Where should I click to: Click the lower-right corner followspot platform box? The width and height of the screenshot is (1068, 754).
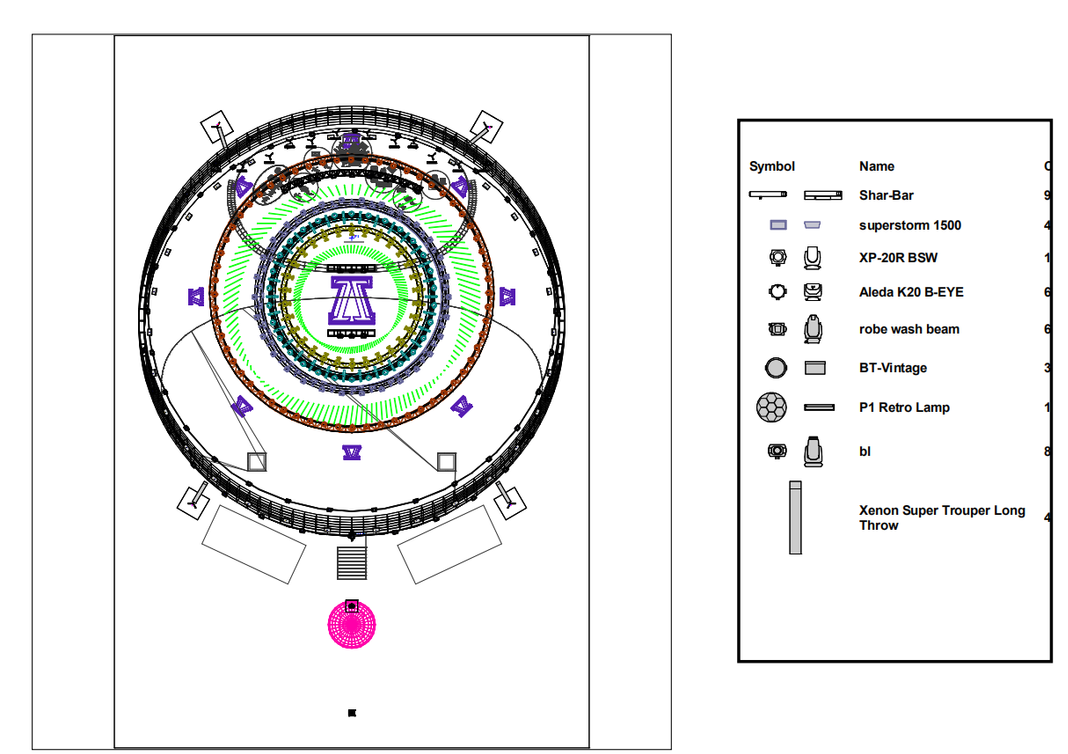(509, 503)
